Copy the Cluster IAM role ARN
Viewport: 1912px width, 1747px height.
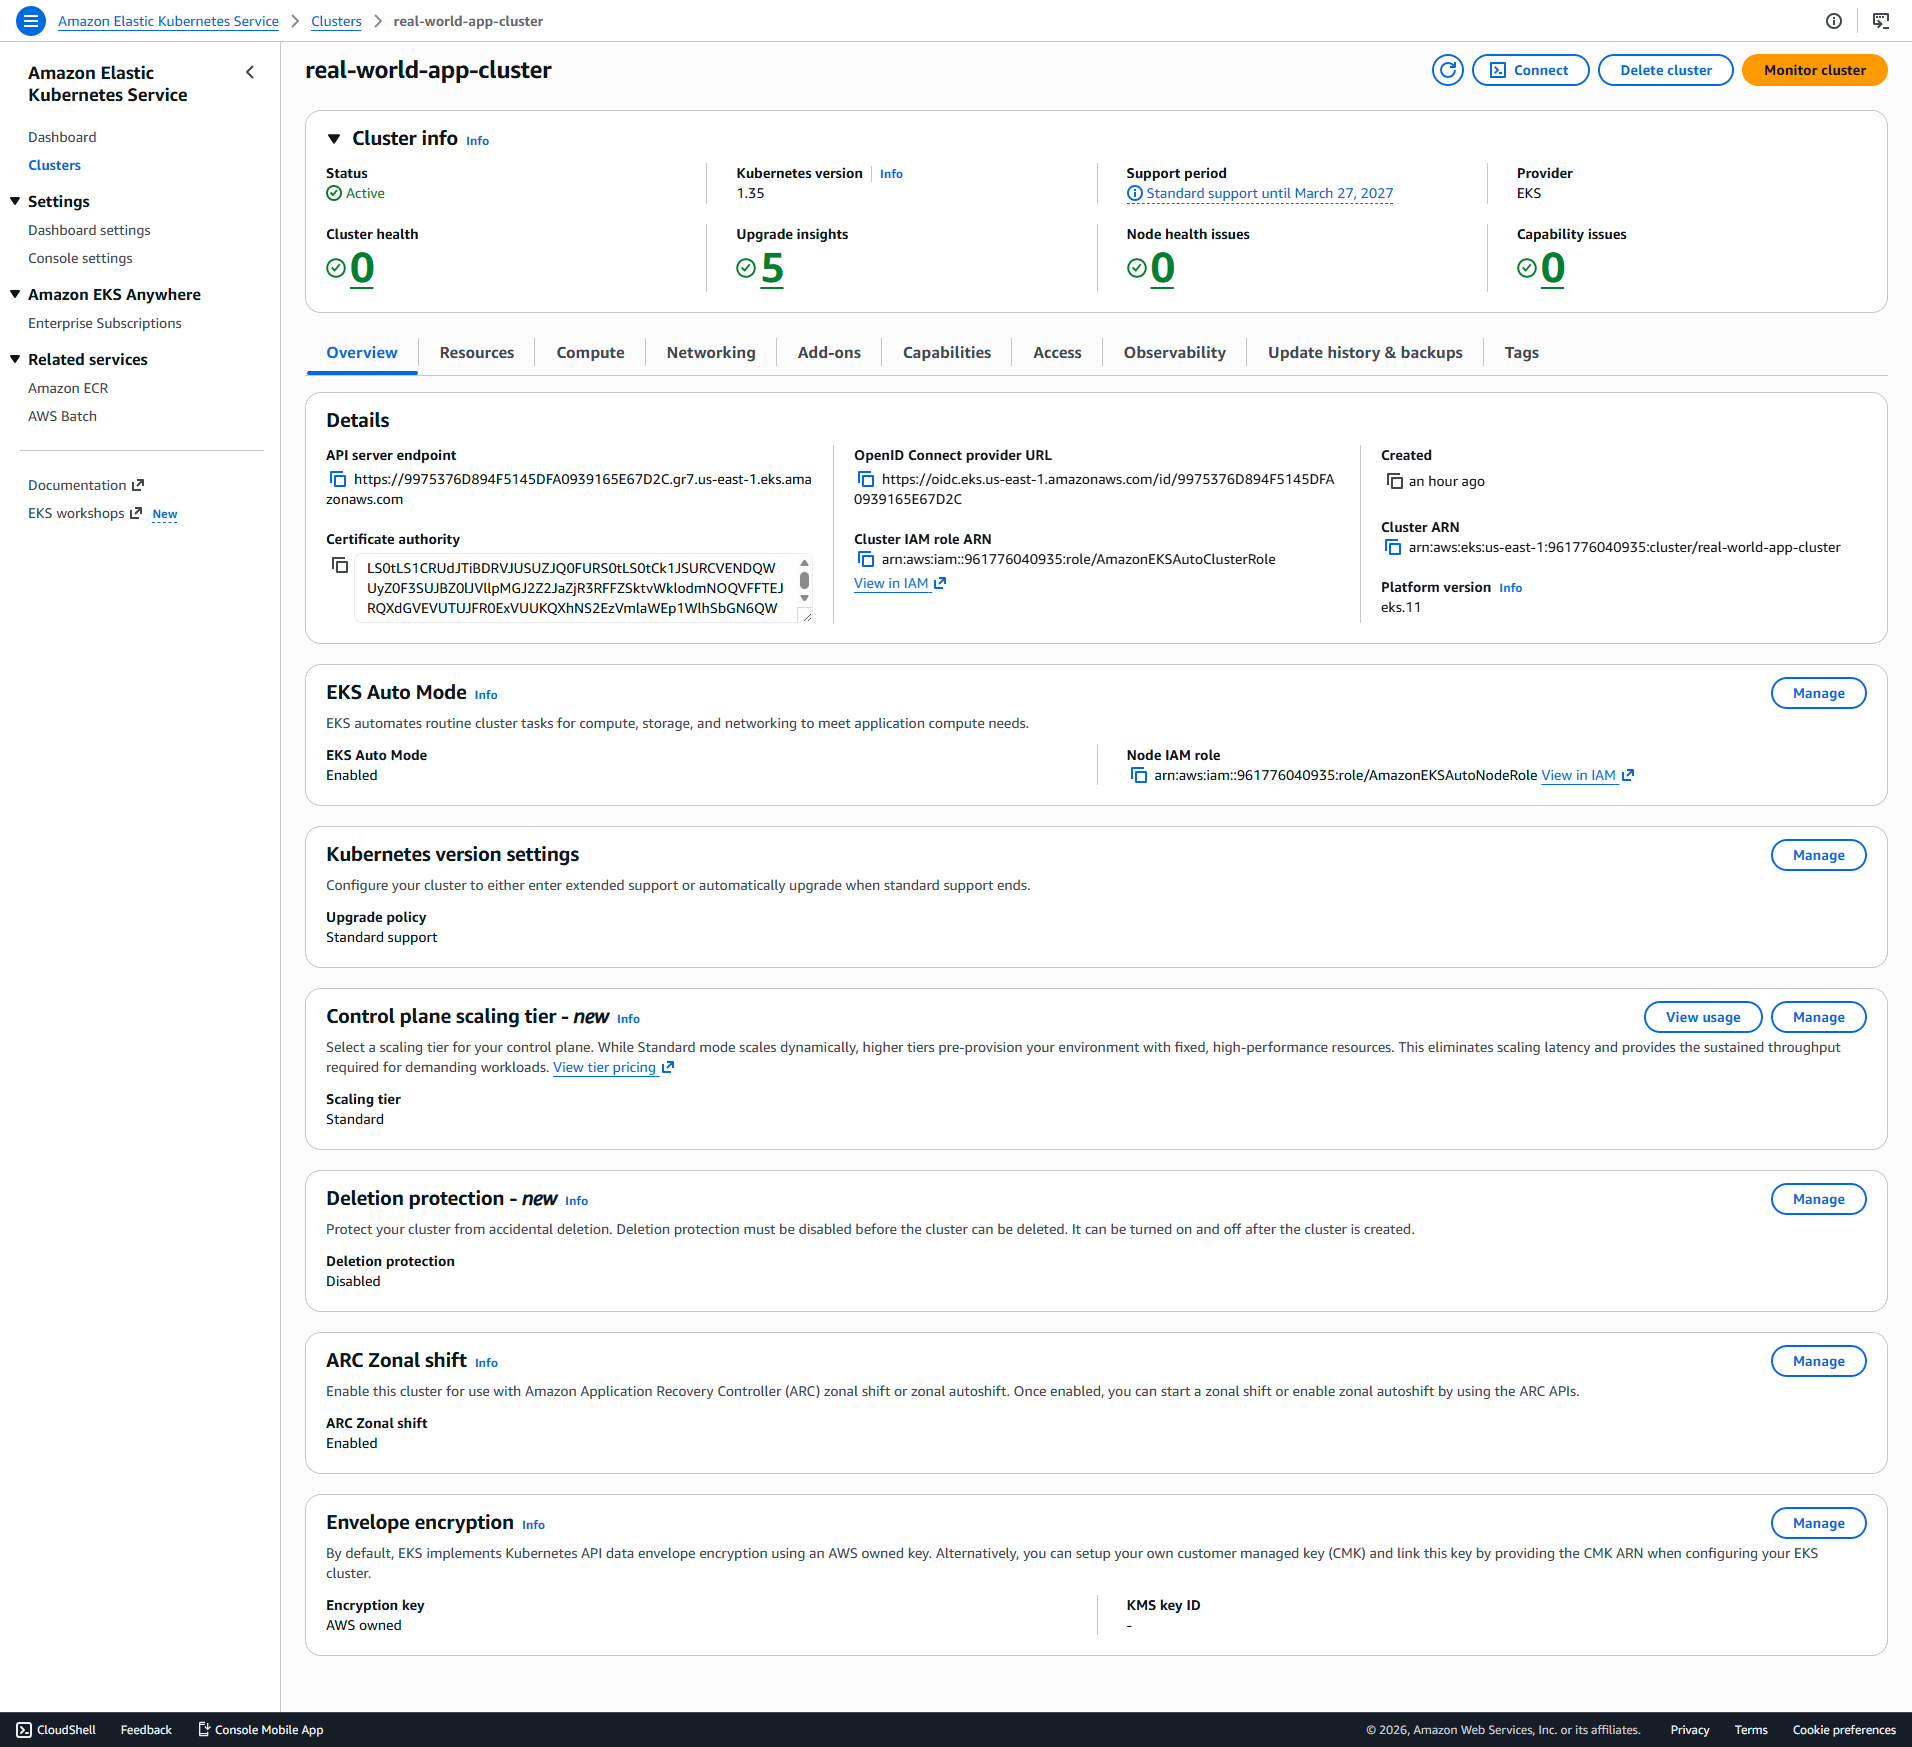pyautogui.click(x=866, y=560)
